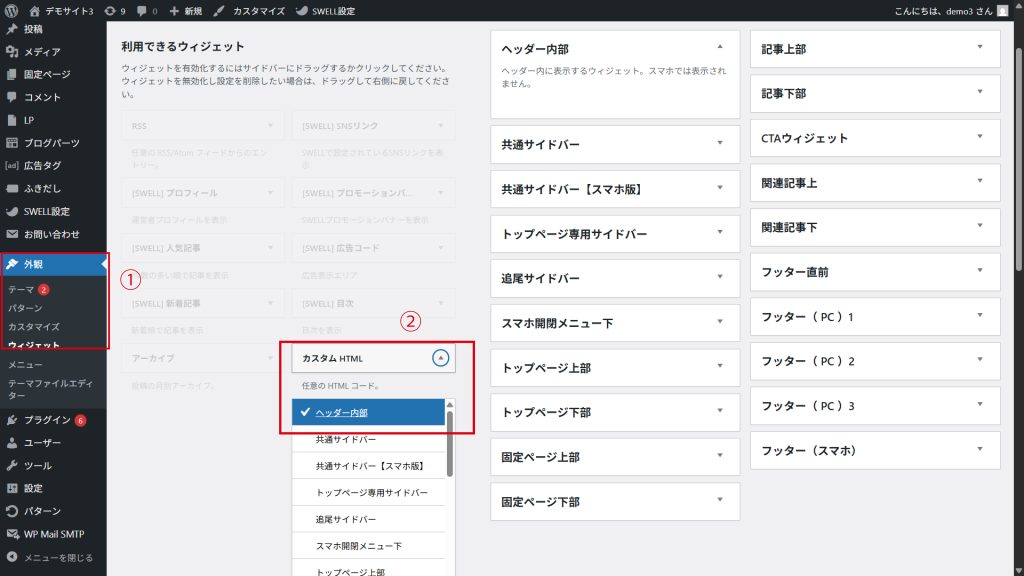Collapse the ヘッダー内部 widget area
Image resolution: width=1024 pixels, height=576 pixels.
pyautogui.click(x=719, y=46)
